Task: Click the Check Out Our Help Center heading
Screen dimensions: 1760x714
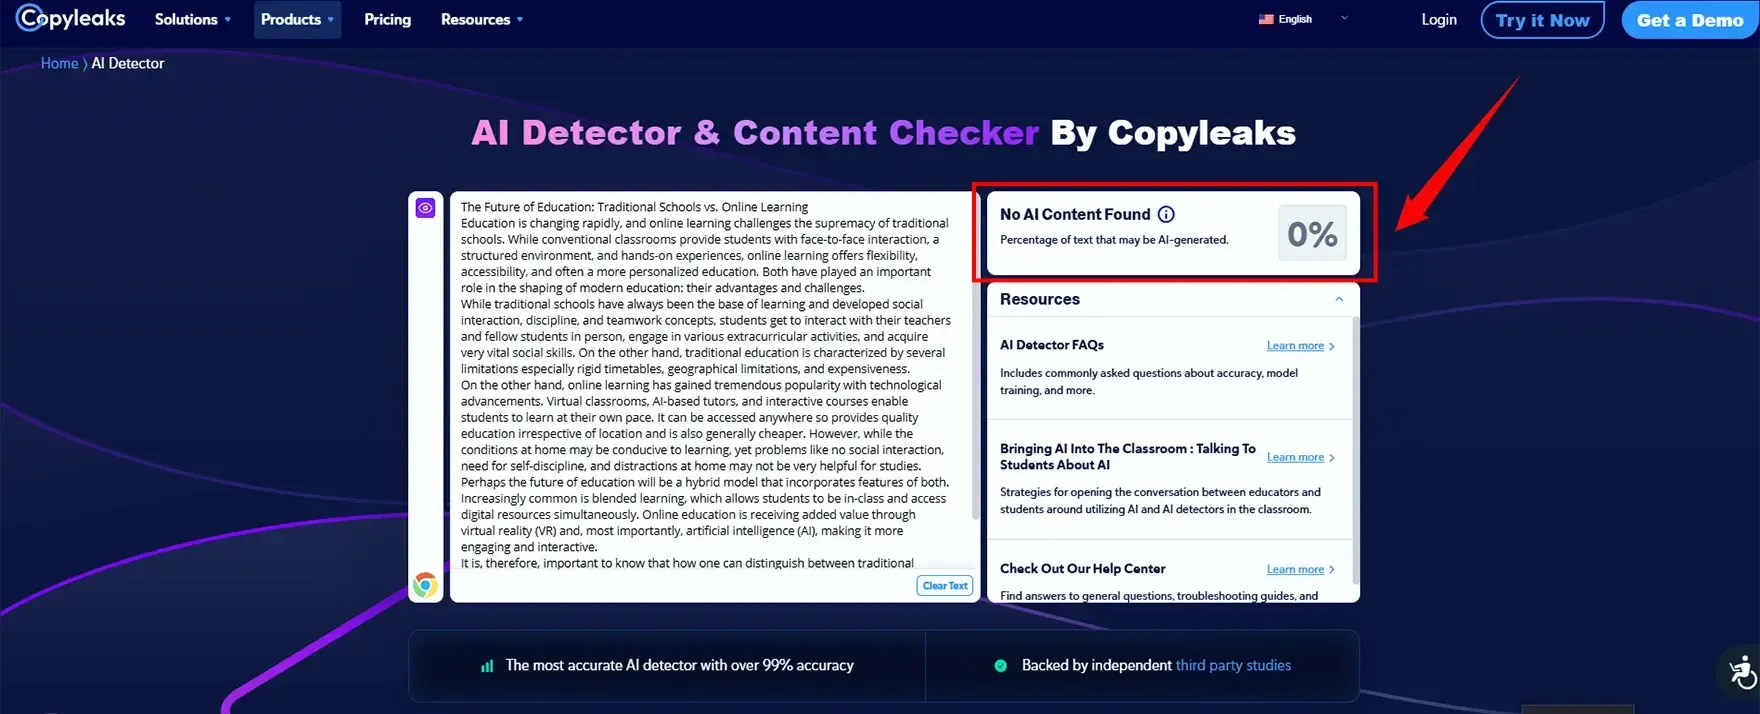Action: pyautogui.click(x=1083, y=569)
